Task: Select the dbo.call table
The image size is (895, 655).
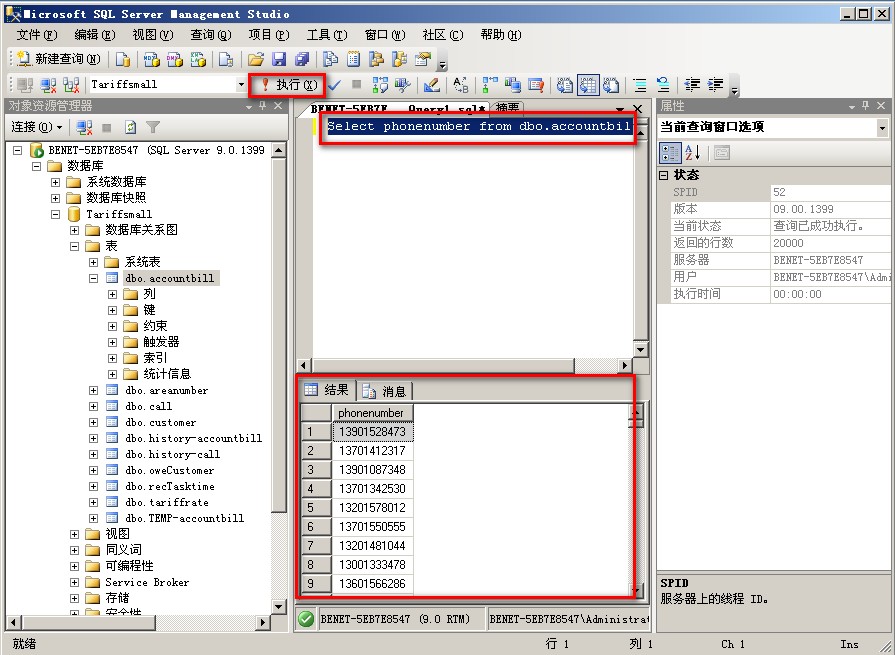Action: [x=148, y=406]
